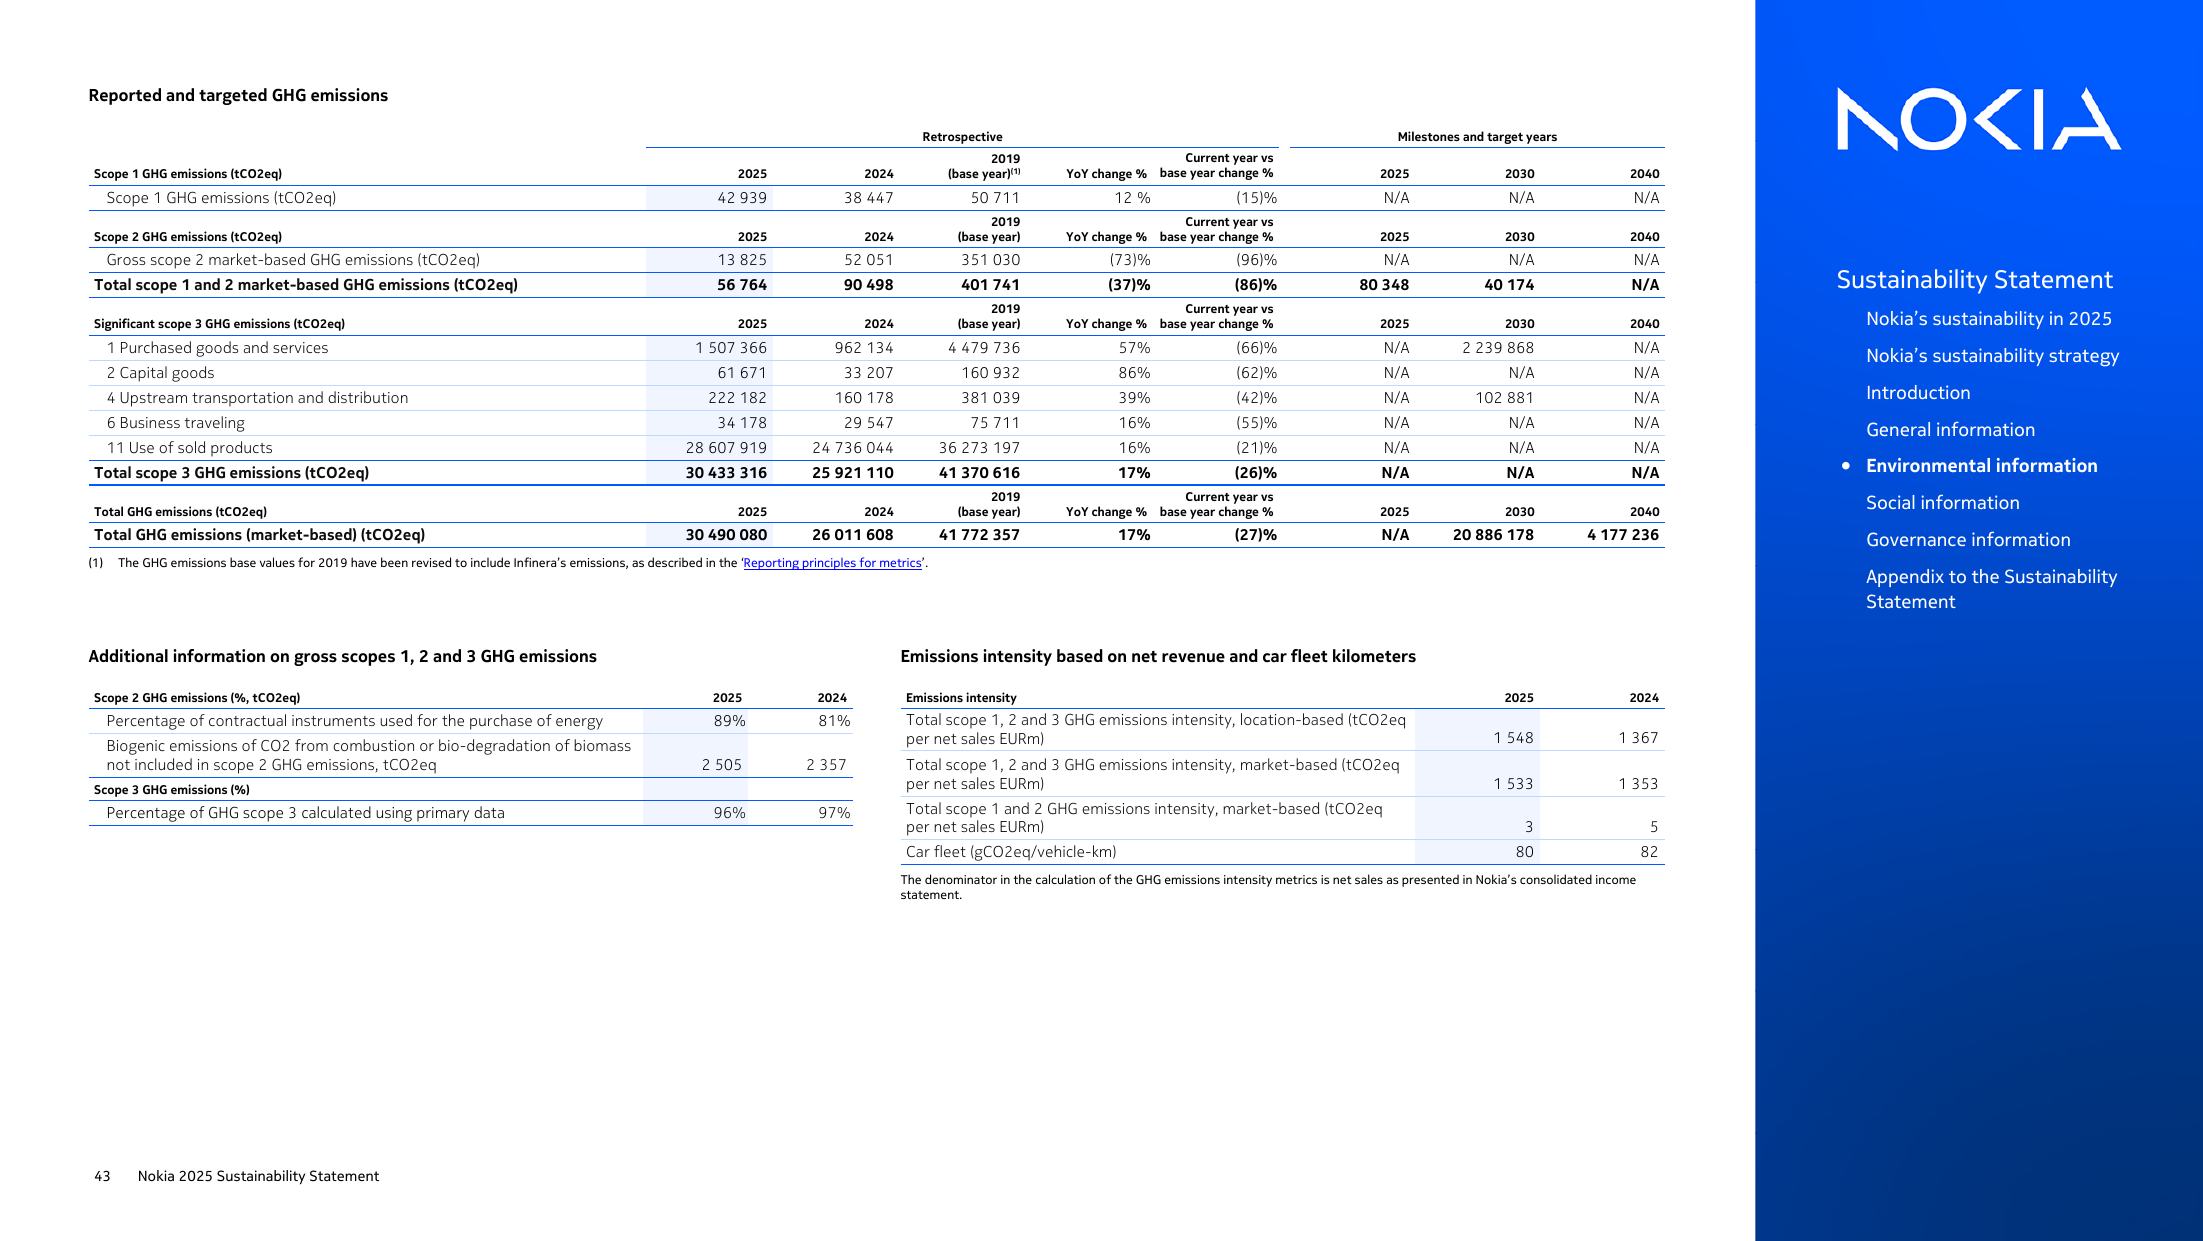This screenshot has height=1241, width=2203.
Task: Click 'Emissions intensity based on net revenue' heading
Action: (1158, 656)
